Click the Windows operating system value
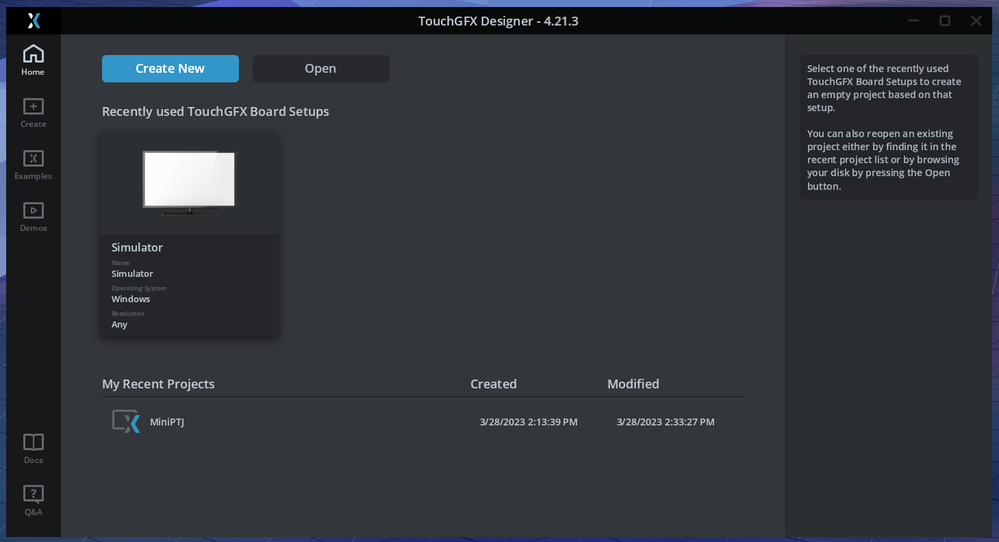 [131, 299]
